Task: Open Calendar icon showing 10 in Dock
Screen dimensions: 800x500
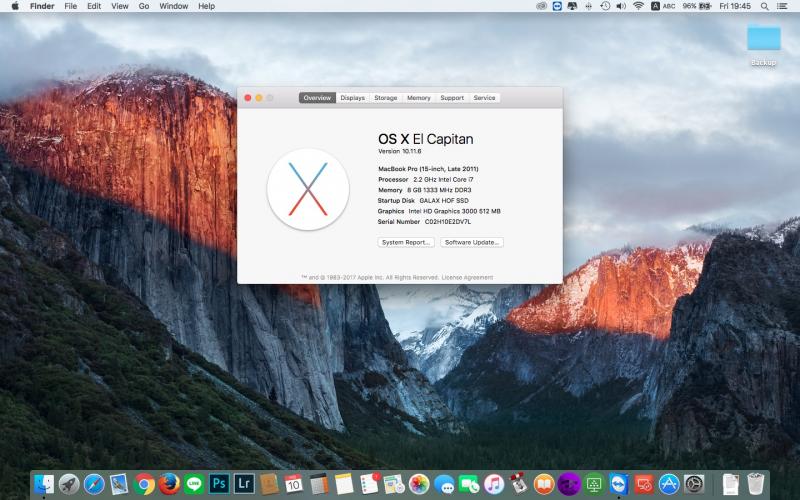Action: point(294,484)
